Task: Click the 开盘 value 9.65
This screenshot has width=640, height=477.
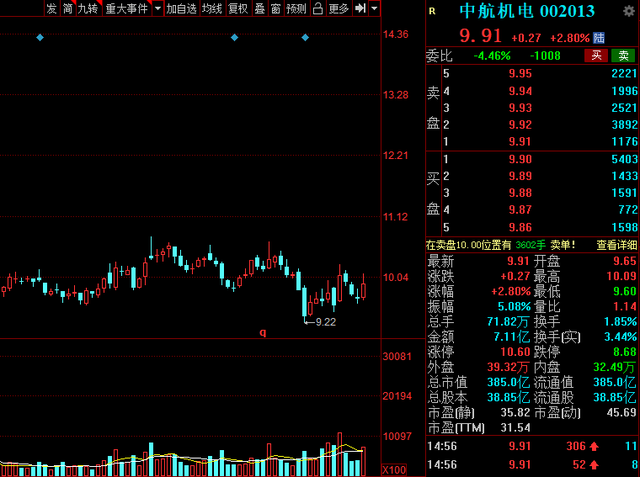Action: (625, 261)
